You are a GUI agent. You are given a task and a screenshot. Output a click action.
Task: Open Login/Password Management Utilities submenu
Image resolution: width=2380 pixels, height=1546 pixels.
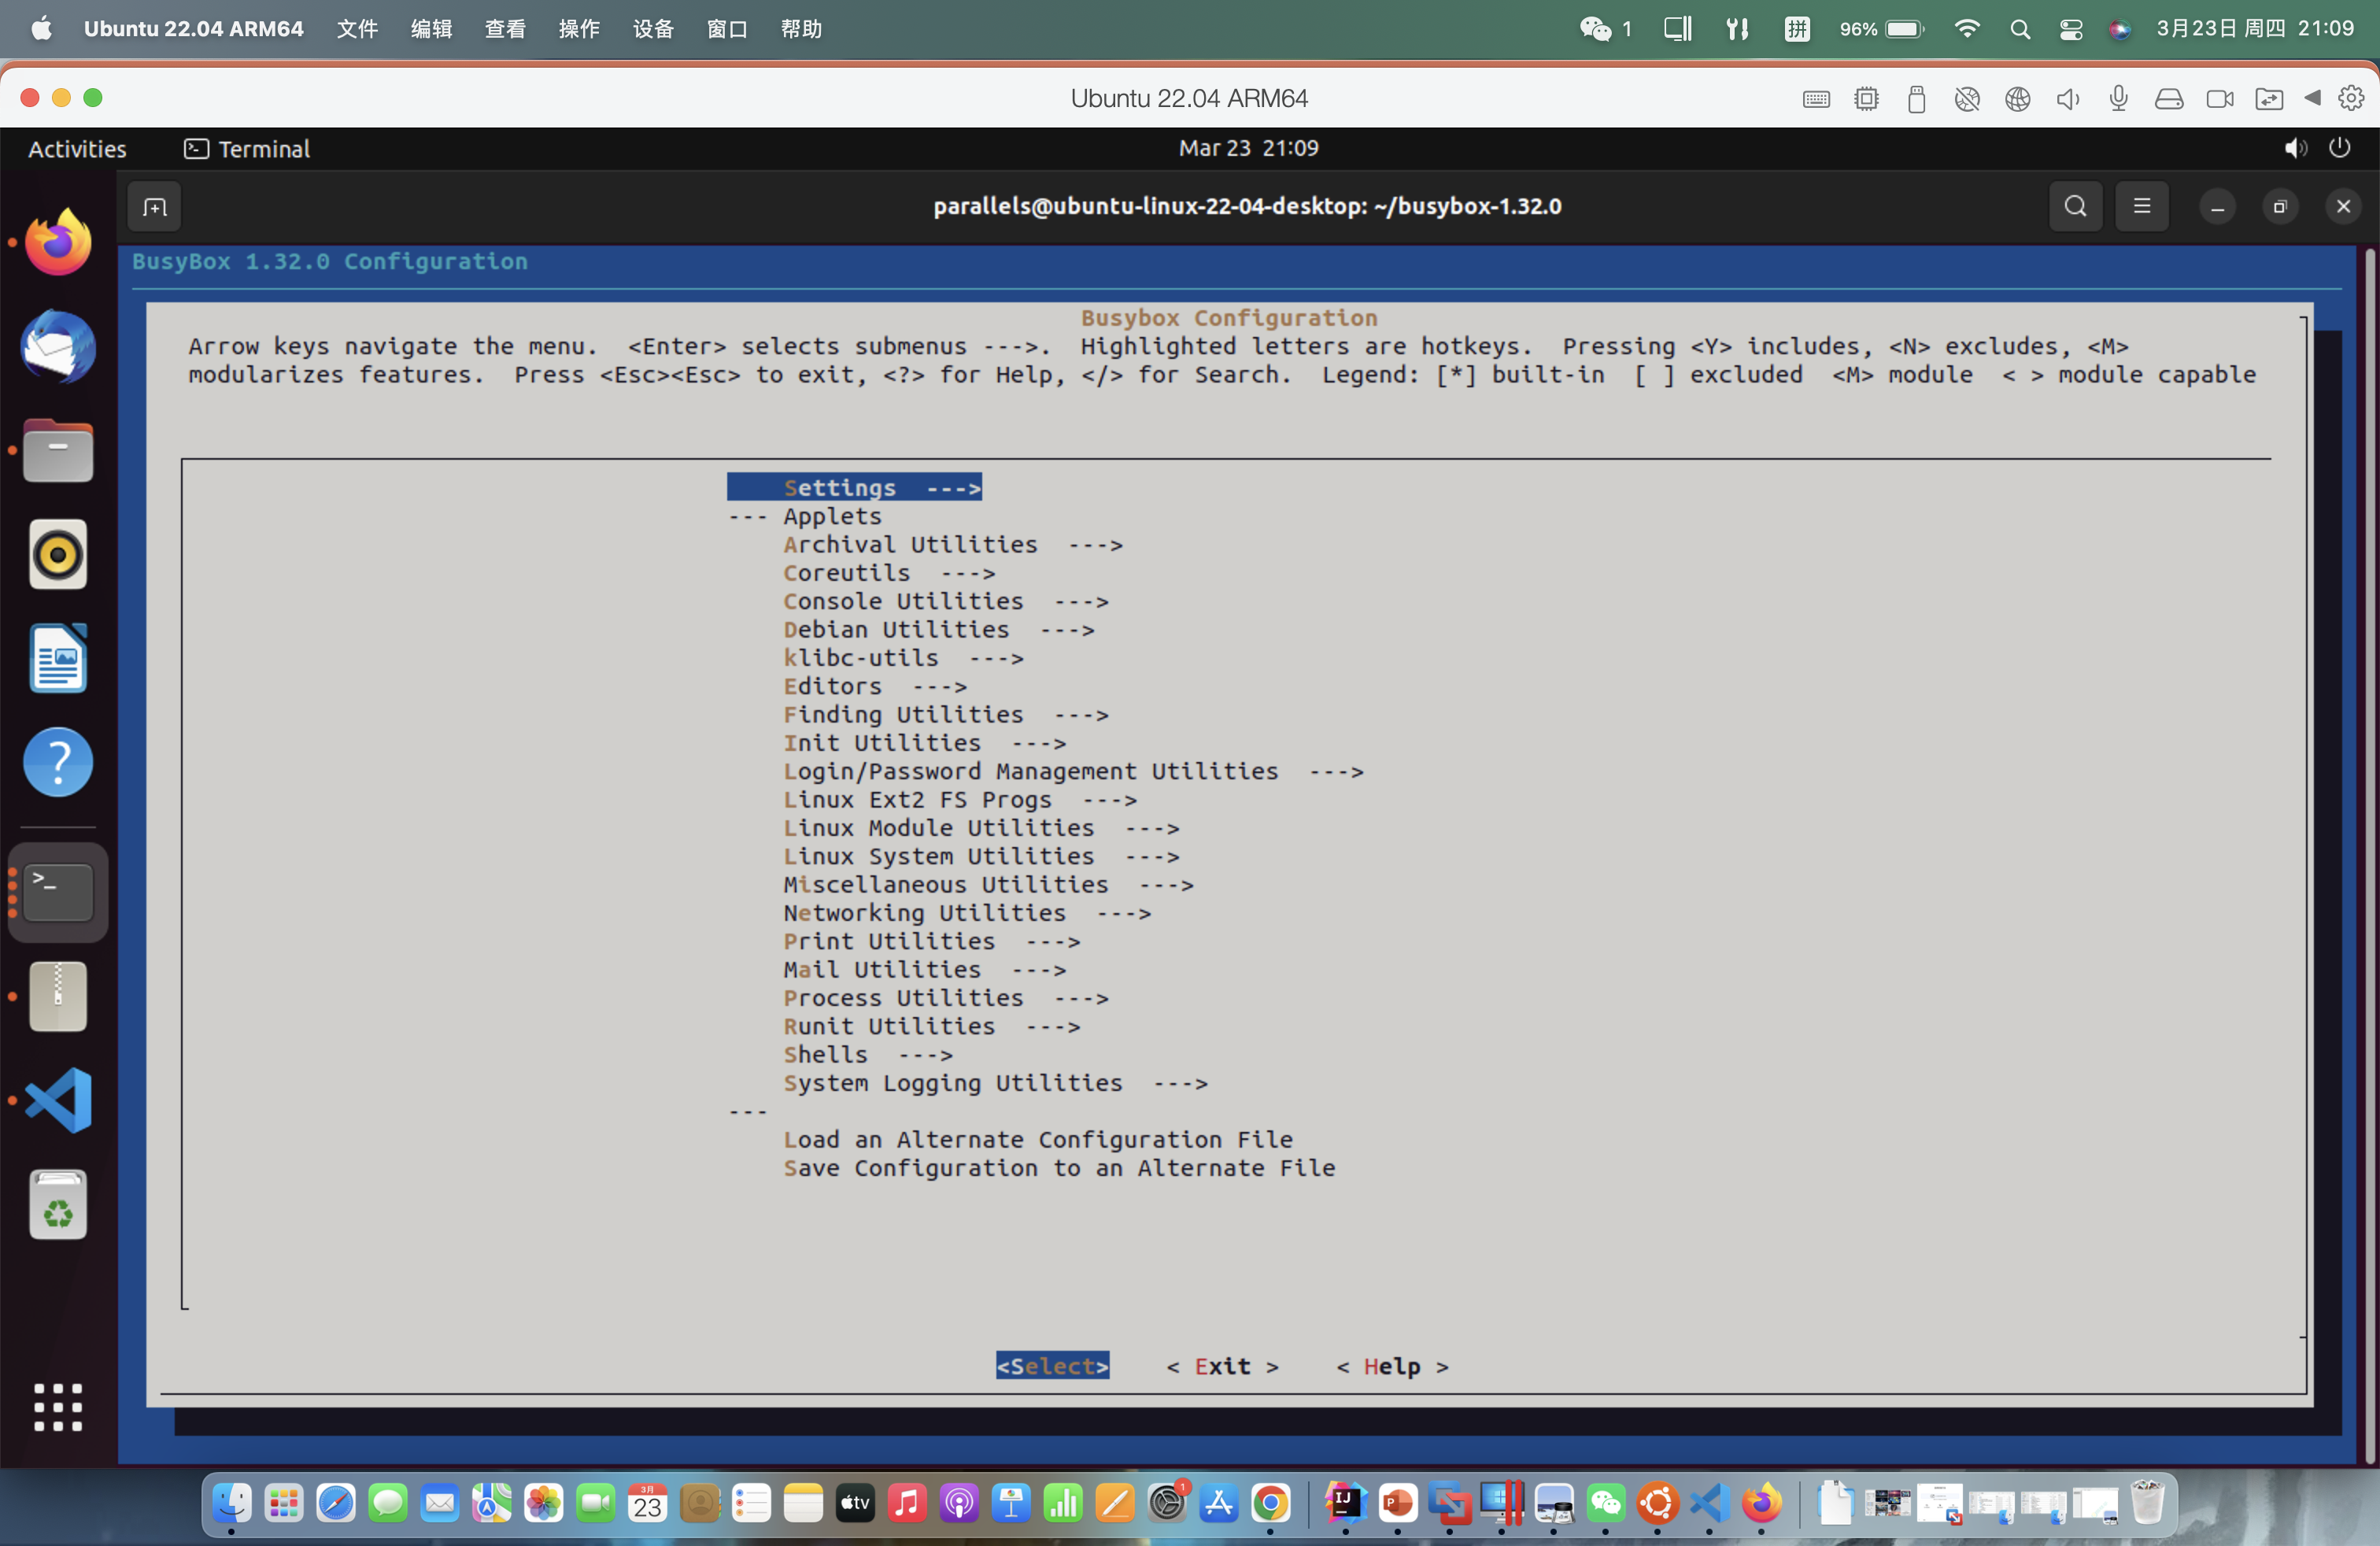[x=1073, y=771]
